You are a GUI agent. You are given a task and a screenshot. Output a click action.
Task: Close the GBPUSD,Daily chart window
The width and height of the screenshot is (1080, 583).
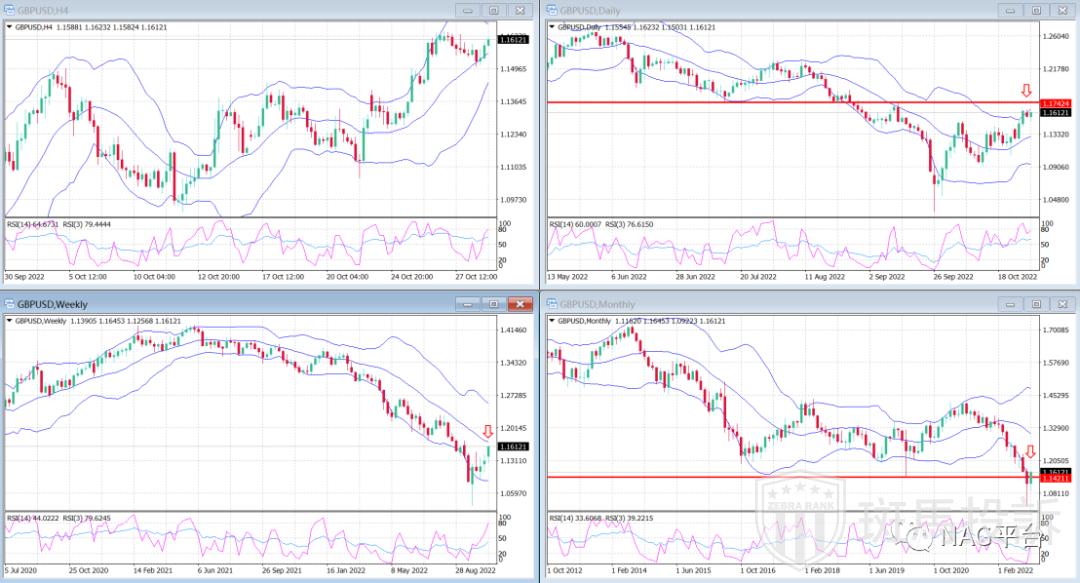click(x=1063, y=10)
